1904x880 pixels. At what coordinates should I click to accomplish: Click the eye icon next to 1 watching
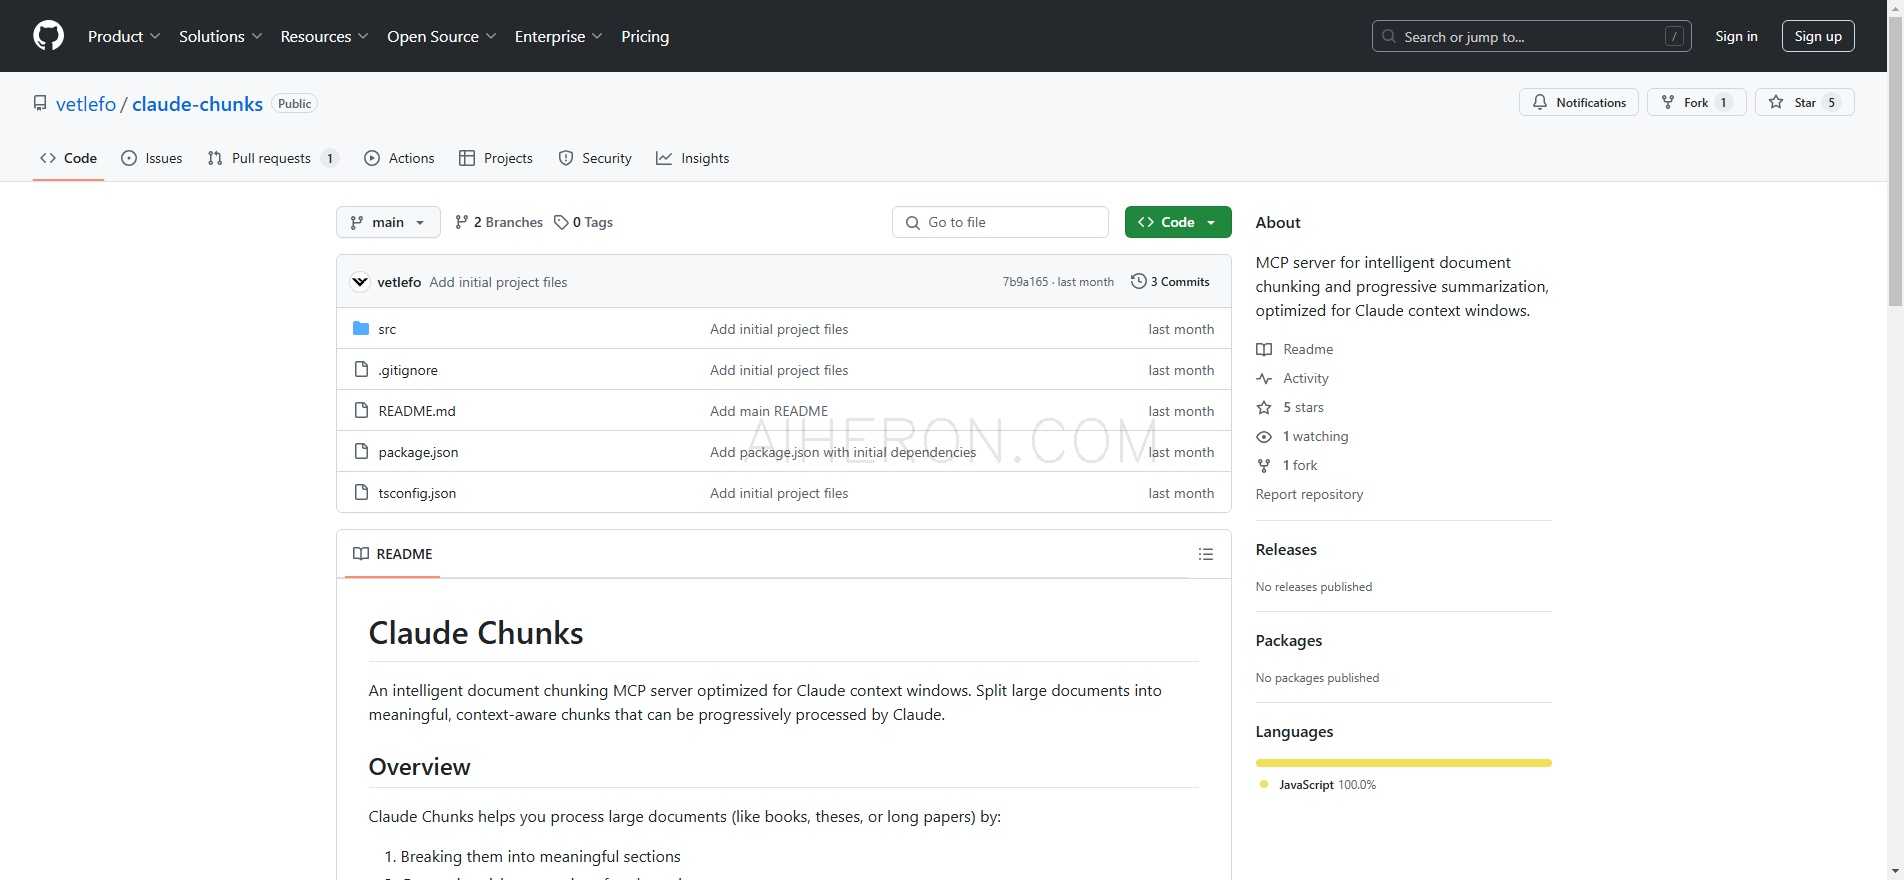(1264, 436)
